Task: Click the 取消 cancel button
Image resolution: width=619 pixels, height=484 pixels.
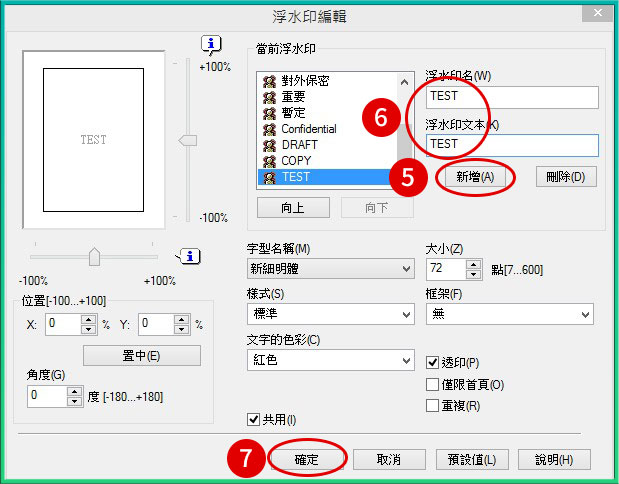Action: [x=389, y=460]
